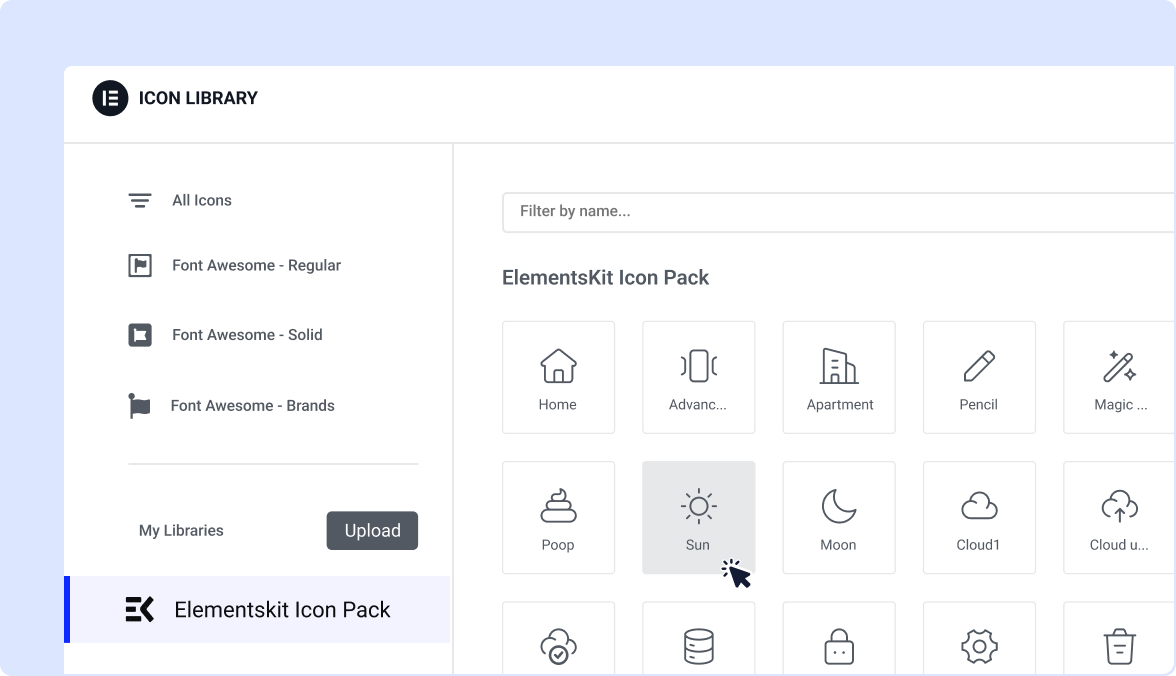Image resolution: width=1176 pixels, height=676 pixels.
Task: Click the ICON LIBRARY title
Action: [198, 98]
